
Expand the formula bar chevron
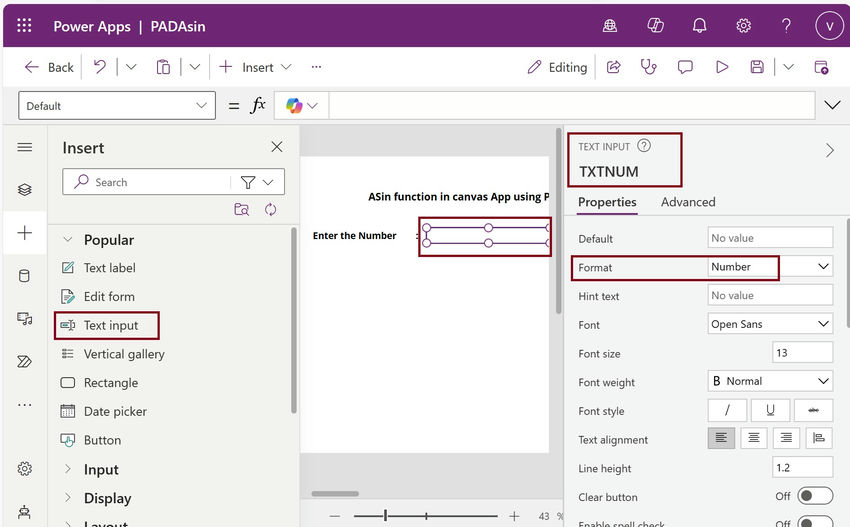(832, 105)
